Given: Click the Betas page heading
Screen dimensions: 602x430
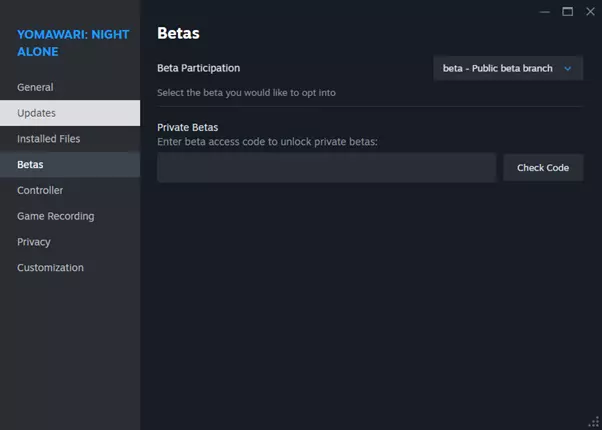Looking at the screenshot, I should 178,33.
